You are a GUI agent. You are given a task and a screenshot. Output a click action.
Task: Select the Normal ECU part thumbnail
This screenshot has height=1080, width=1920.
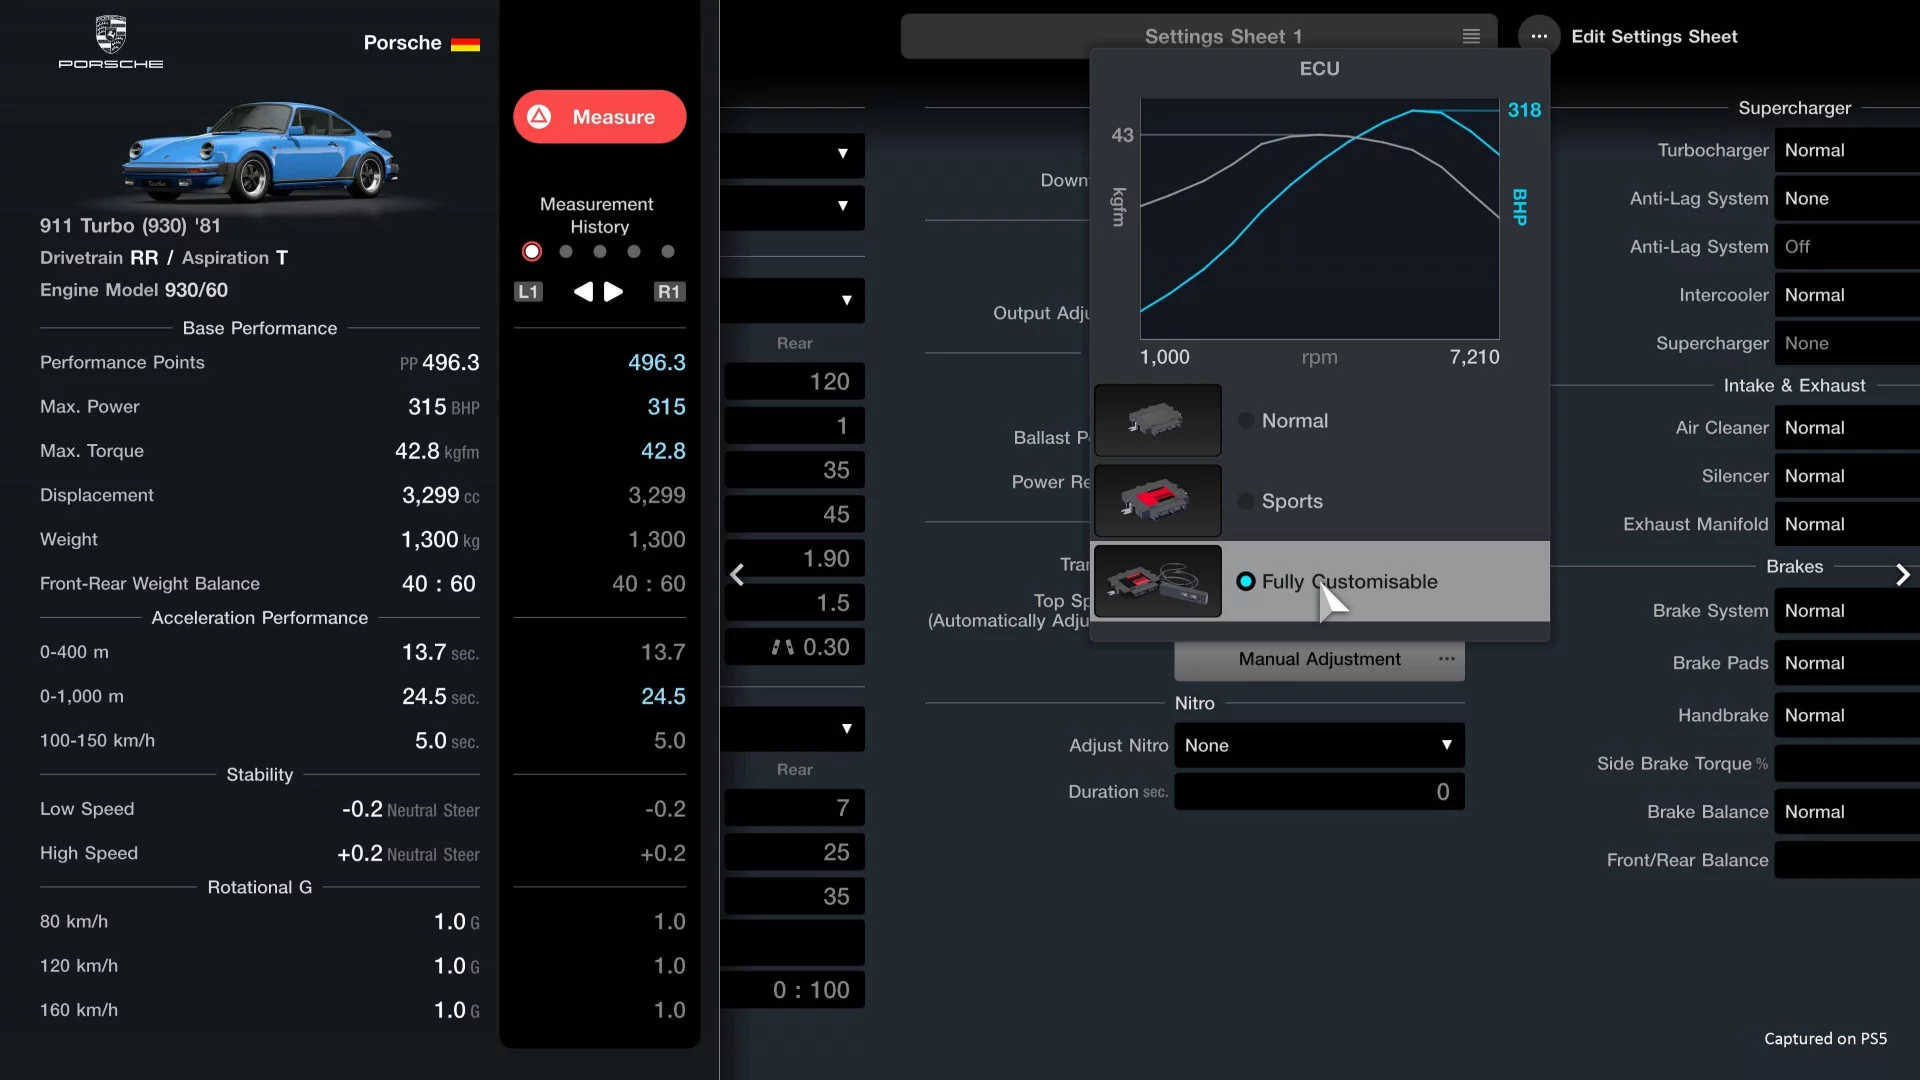click(x=1158, y=420)
